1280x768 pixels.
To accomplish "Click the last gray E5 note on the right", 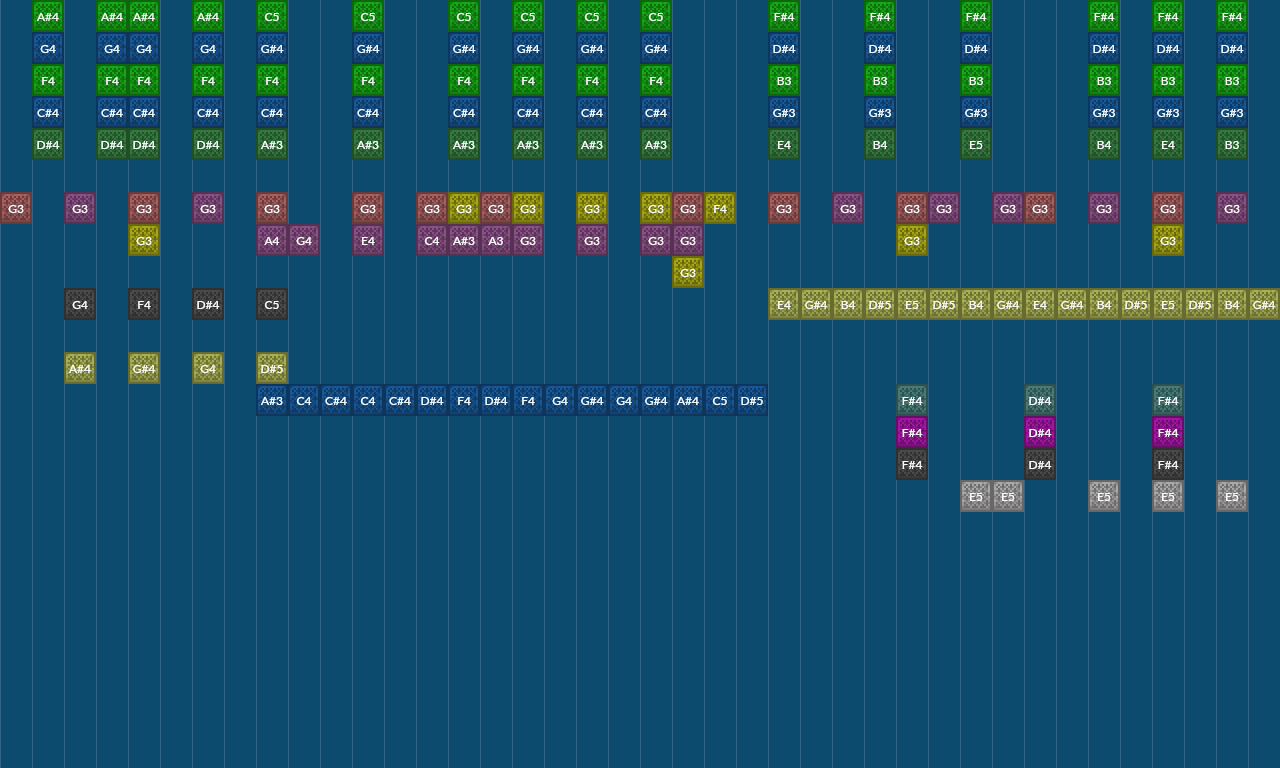I will 1231,496.
